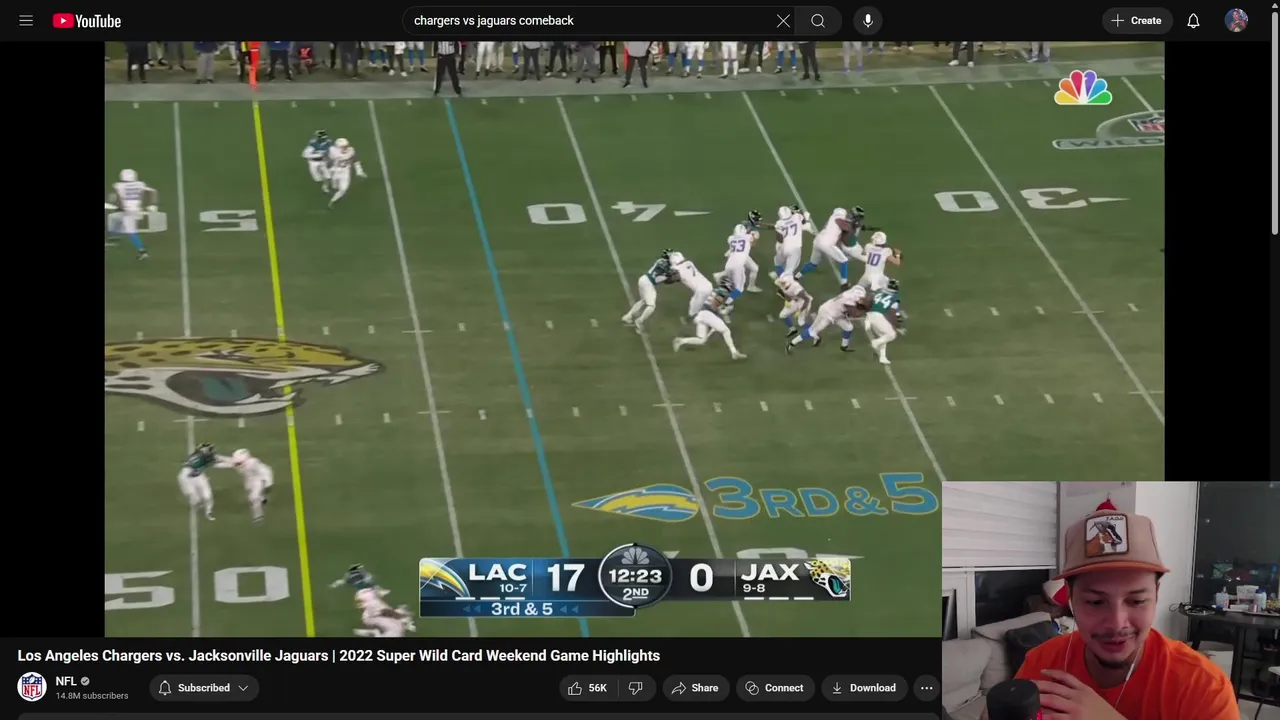The width and height of the screenshot is (1280, 720).
Task: Select the video title text
Action: (x=339, y=656)
